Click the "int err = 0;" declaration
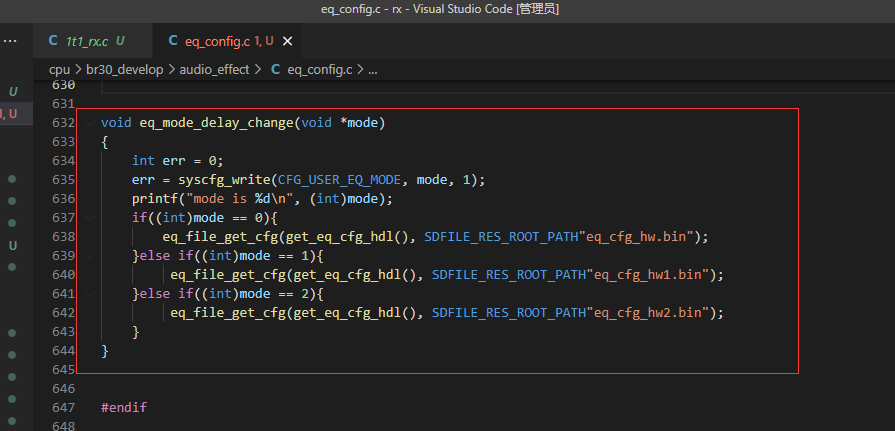 click(x=178, y=160)
